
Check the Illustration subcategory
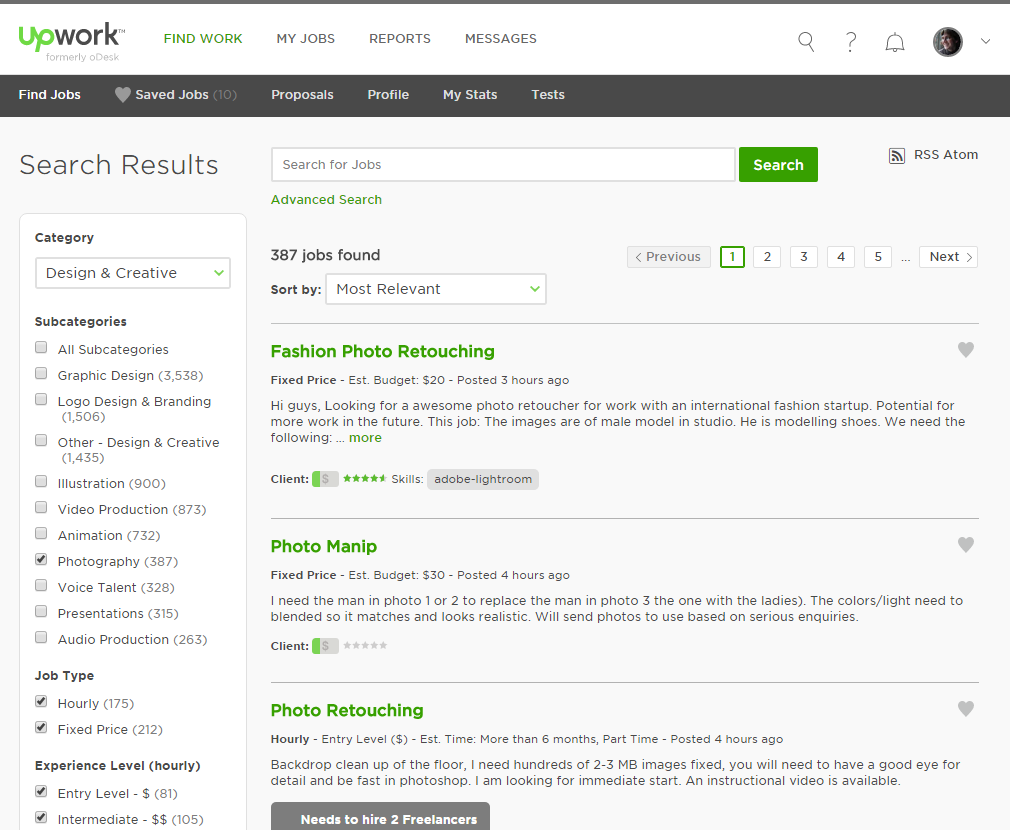coord(41,482)
